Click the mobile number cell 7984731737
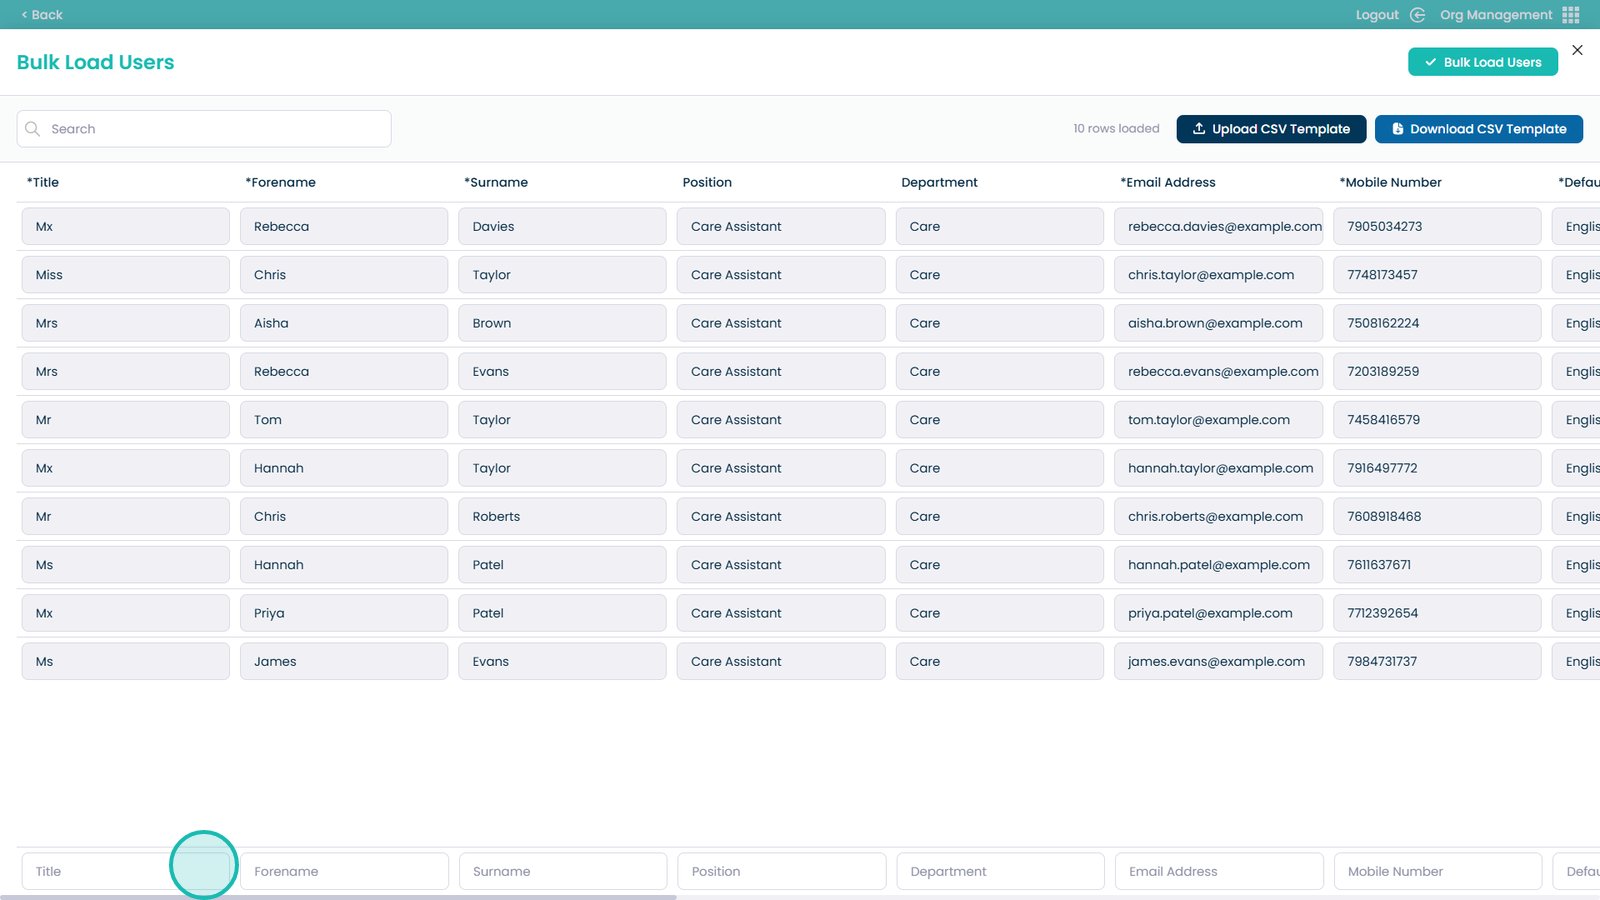1600x900 pixels. click(x=1437, y=662)
